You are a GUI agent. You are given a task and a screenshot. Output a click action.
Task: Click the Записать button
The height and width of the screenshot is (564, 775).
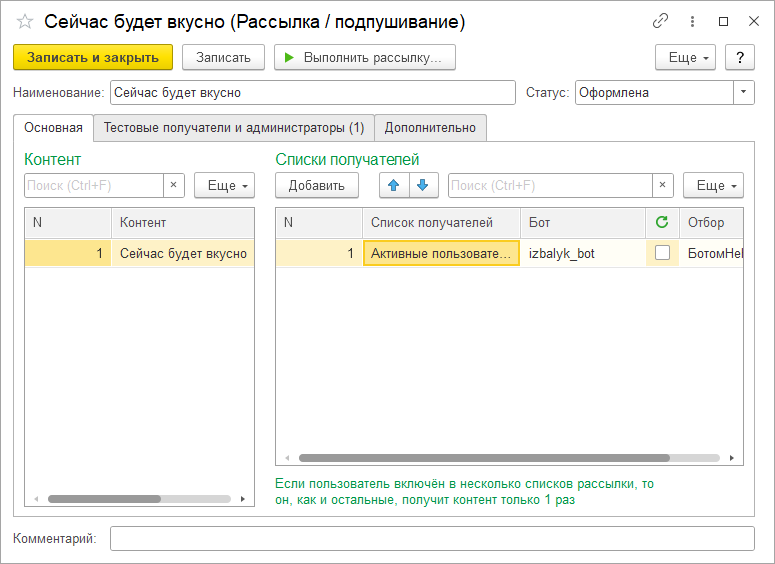point(223,57)
